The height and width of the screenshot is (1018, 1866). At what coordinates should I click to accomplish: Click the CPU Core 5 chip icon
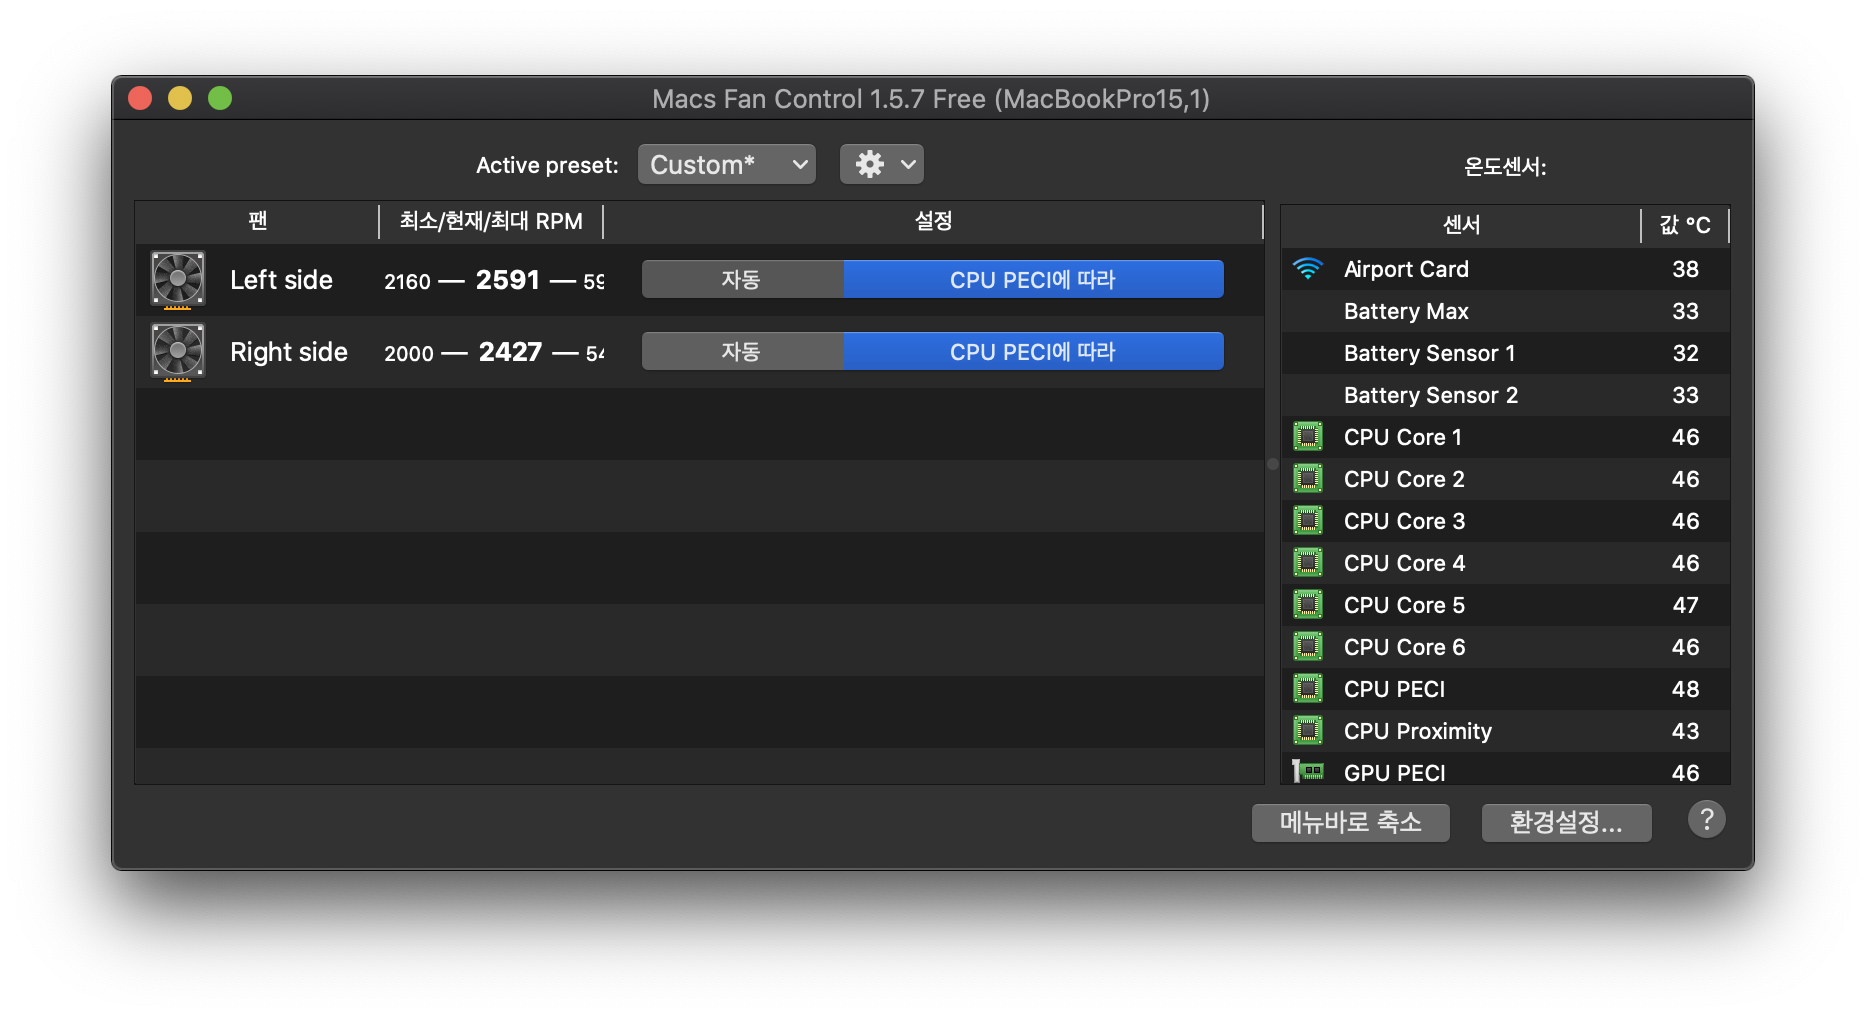coord(1308,605)
